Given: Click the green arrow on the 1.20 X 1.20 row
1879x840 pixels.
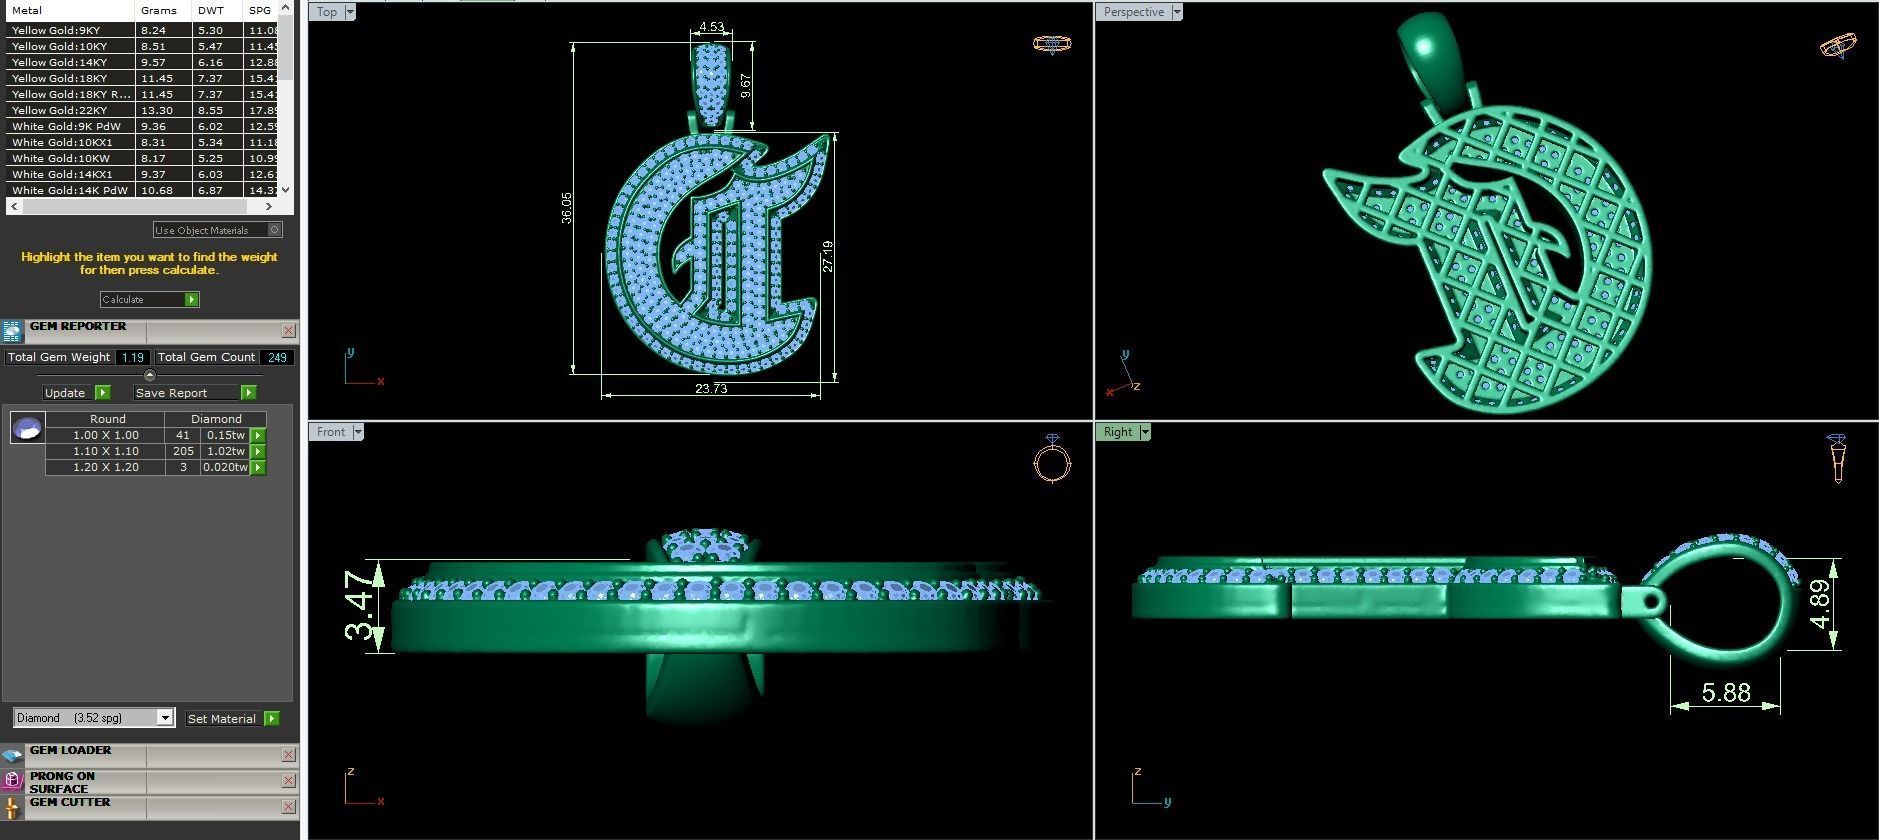Looking at the screenshot, I should click(x=258, y=468).
